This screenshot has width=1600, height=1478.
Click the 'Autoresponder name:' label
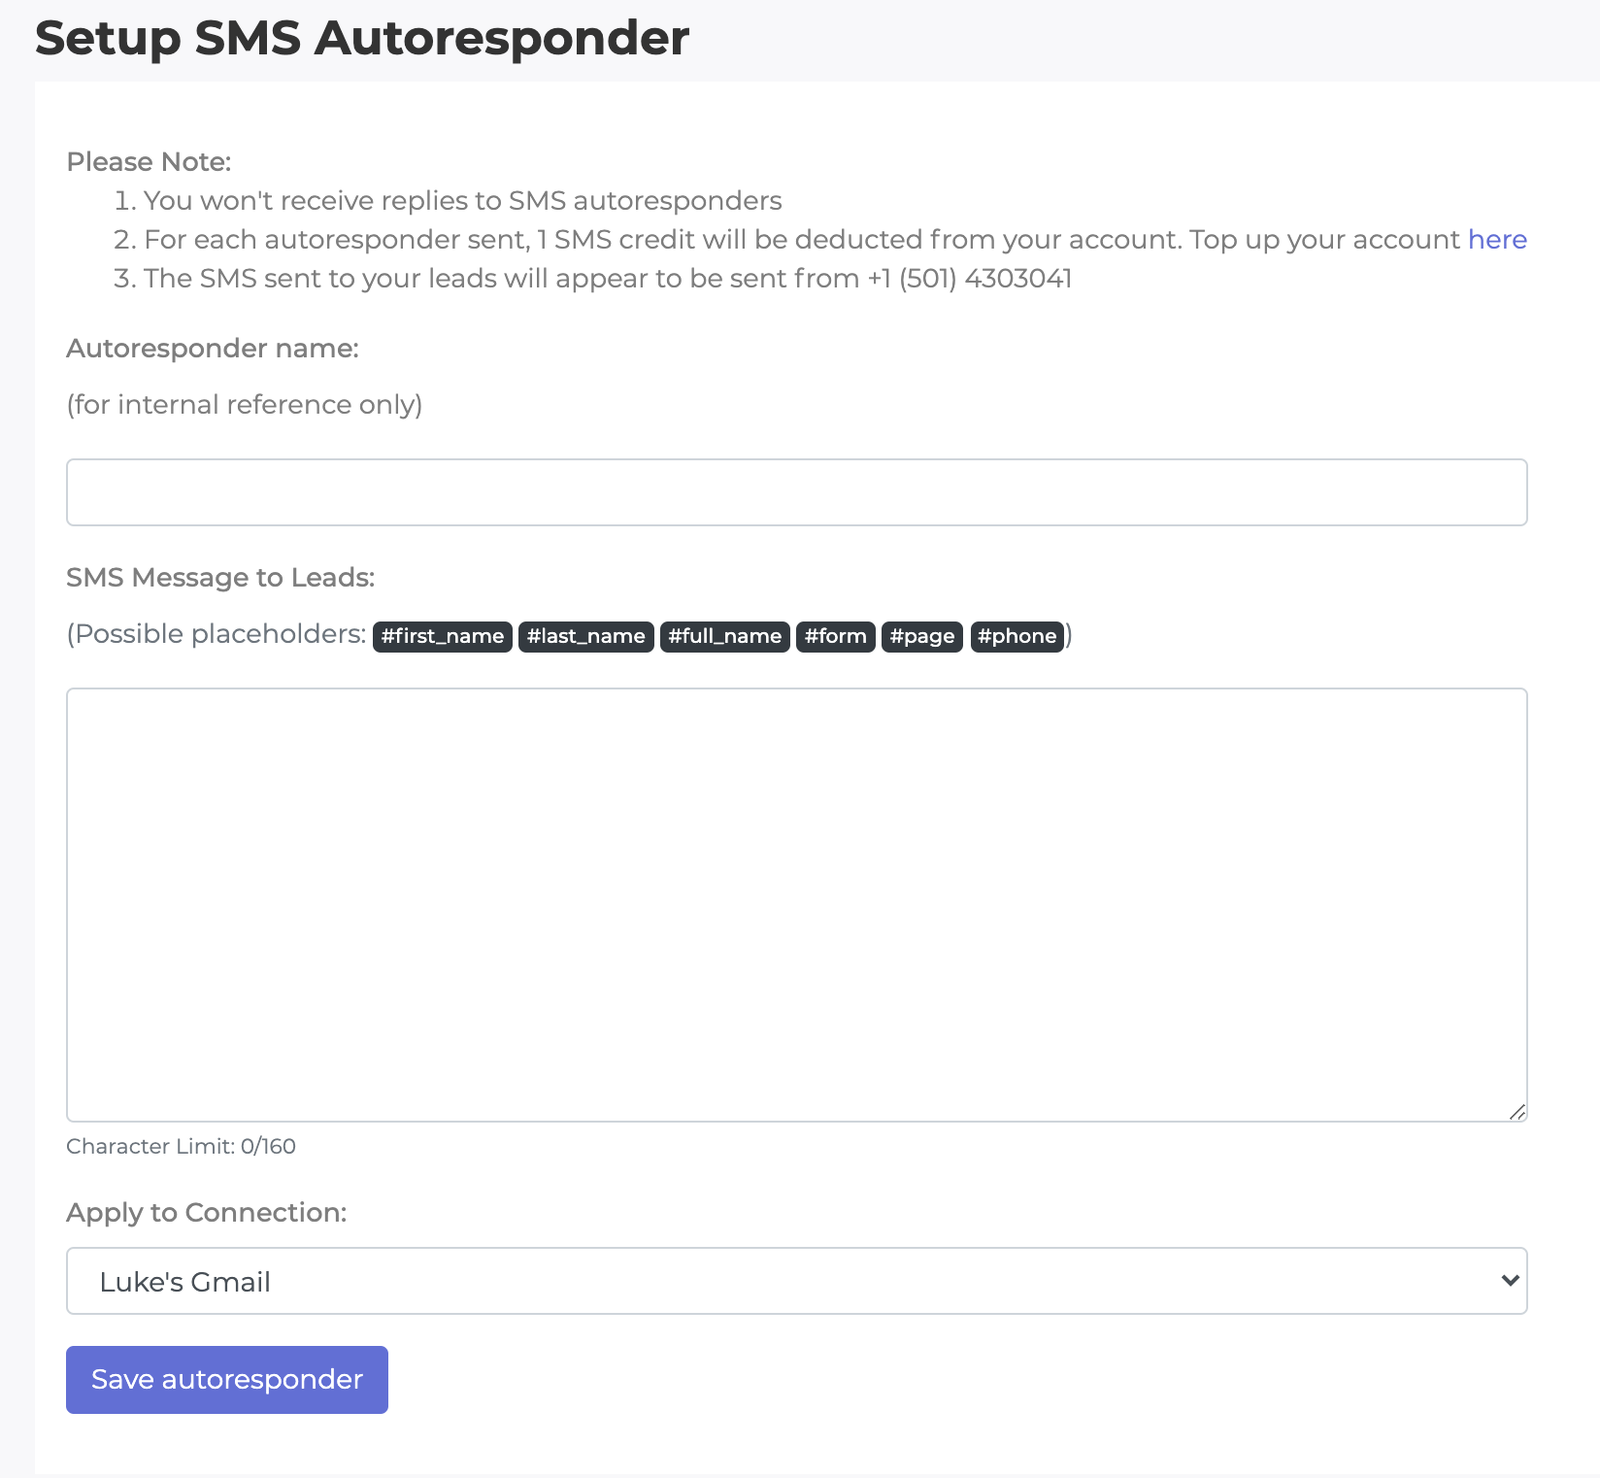coord(212,348)
